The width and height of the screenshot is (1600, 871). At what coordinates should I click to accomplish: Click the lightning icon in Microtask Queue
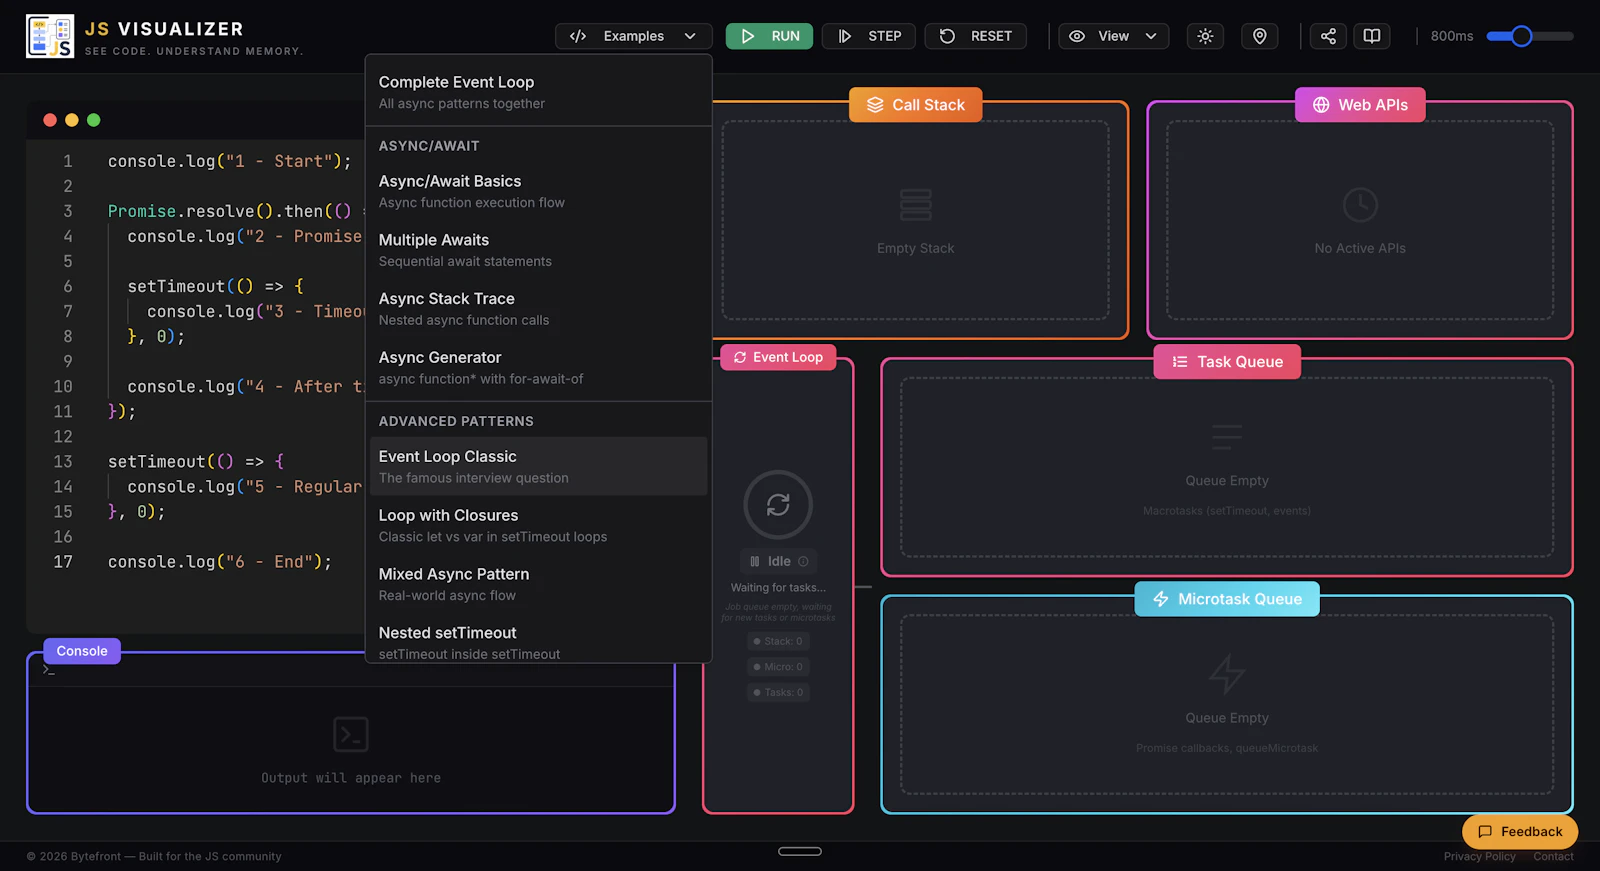coord(1227,674)
